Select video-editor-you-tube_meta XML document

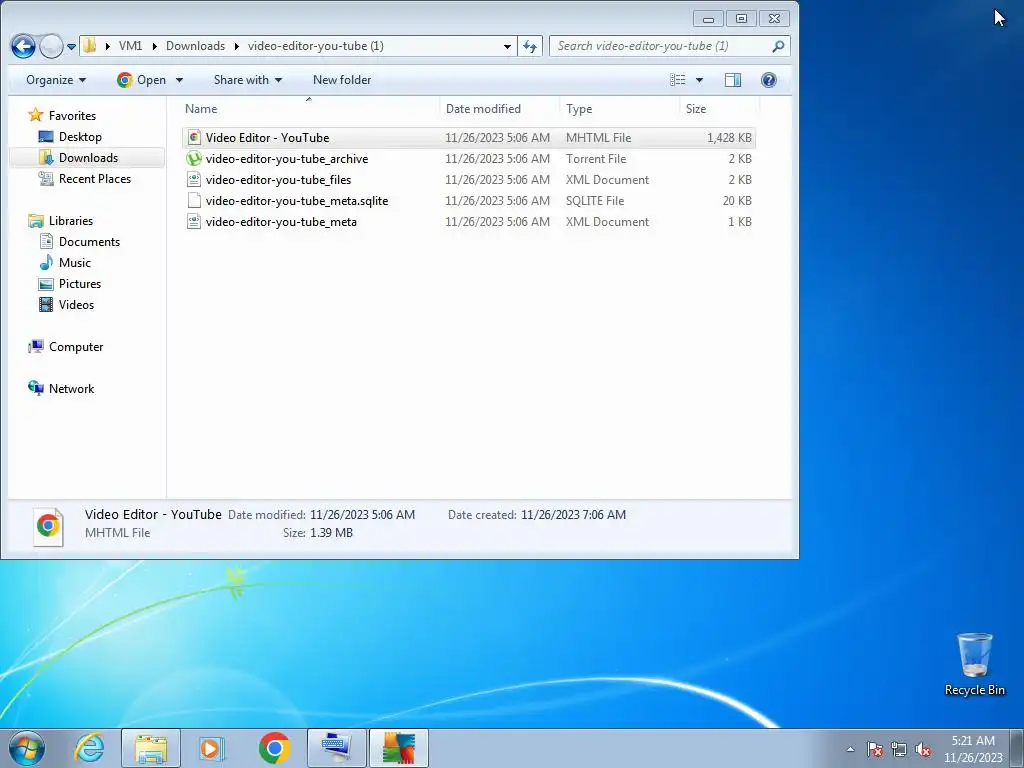coord(468,221)
